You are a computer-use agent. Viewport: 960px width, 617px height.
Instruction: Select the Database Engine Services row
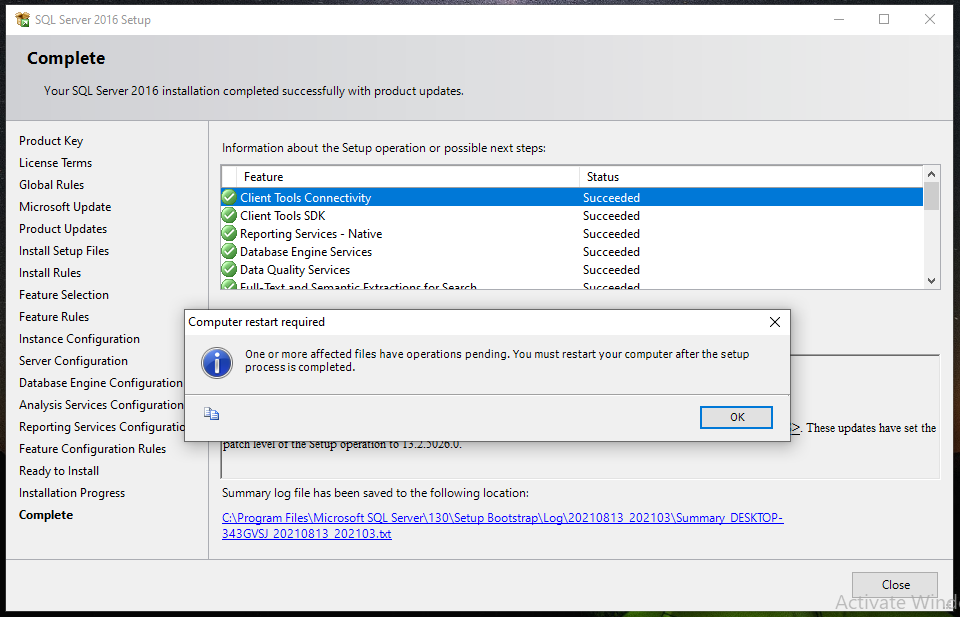click(x=572, y=252)
